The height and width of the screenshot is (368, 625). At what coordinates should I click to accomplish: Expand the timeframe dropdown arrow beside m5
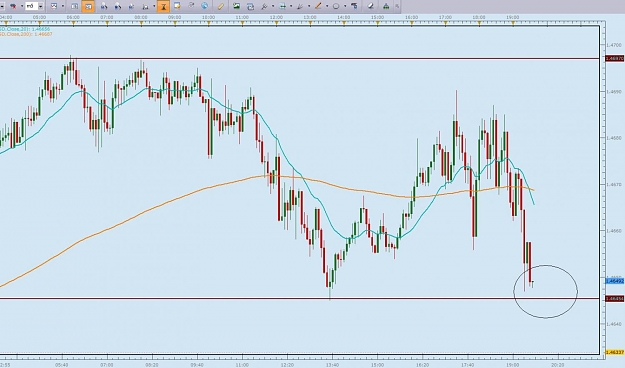41,6
